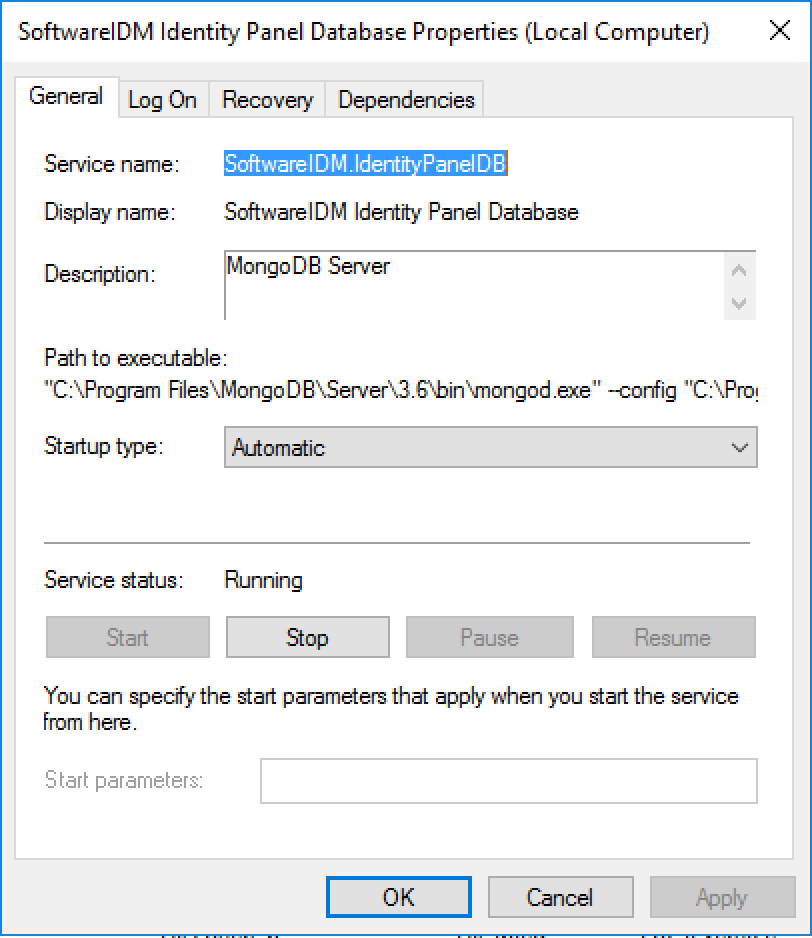This screenshot has height=938, width=812.
Task: Click the Start parameters input field
Action: tap(509, 781)
